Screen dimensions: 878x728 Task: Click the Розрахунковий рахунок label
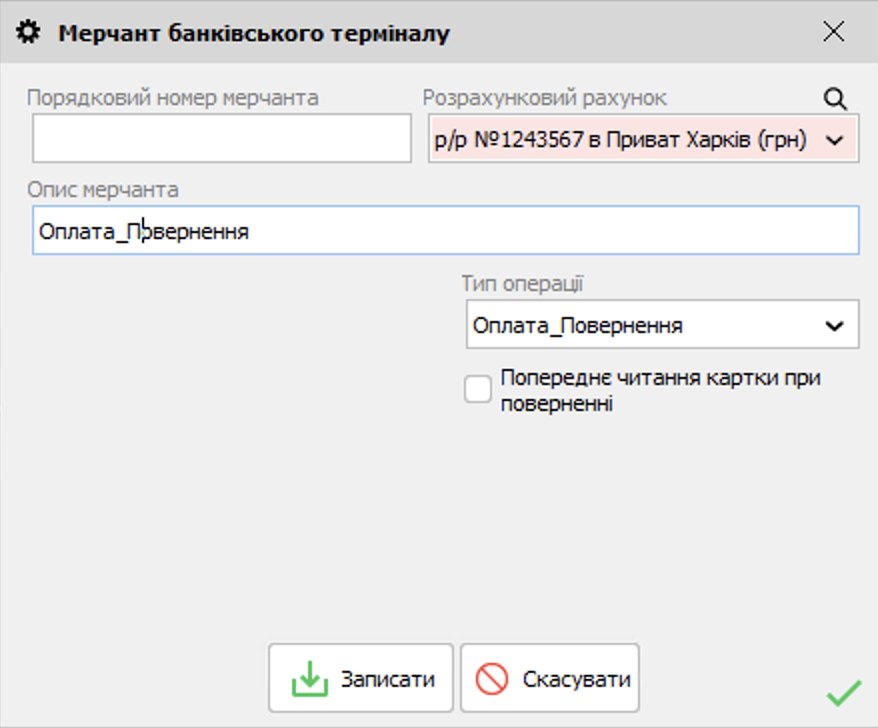click(x=544, y=98)
